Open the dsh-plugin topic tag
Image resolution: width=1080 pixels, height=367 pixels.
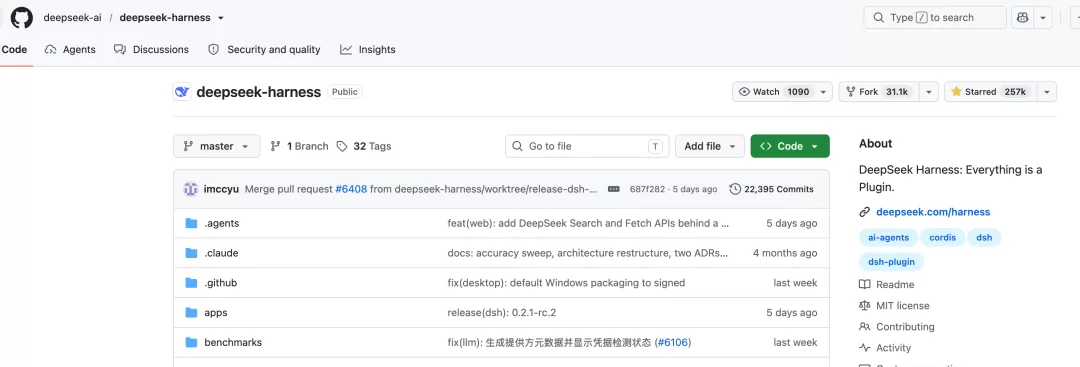click(x=891, y=262)
